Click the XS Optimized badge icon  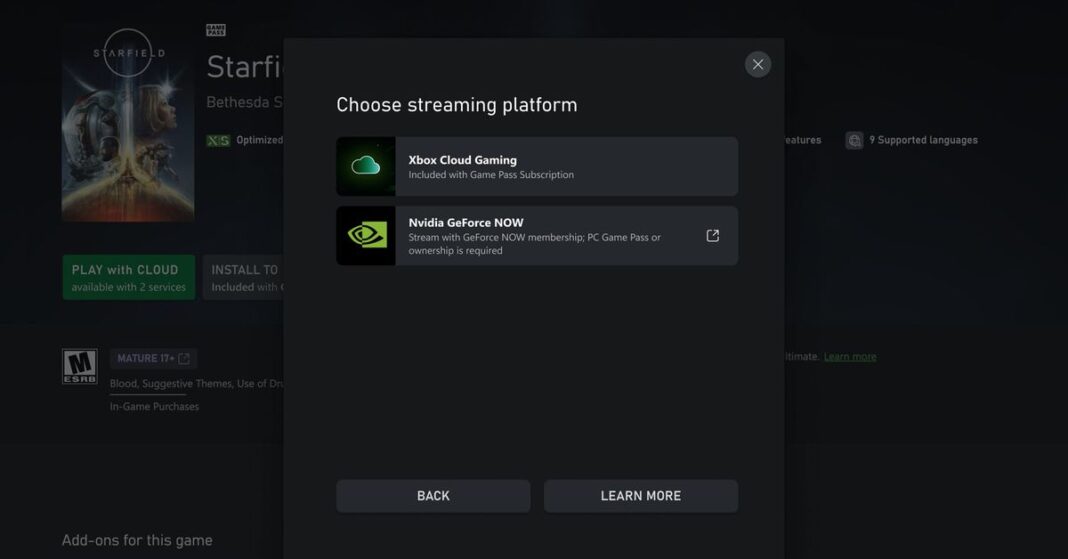pyautogui.click(x=217, y=141)
